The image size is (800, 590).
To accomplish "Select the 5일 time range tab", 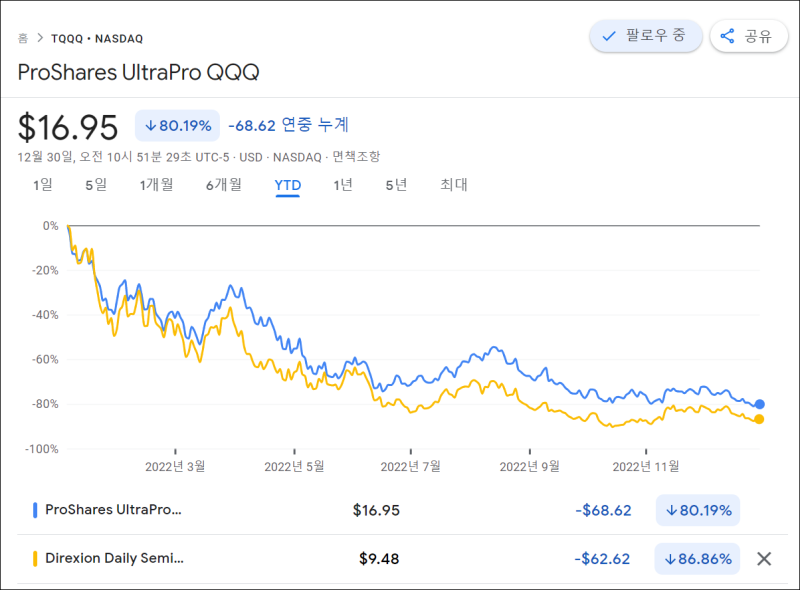I will point(96,185).
